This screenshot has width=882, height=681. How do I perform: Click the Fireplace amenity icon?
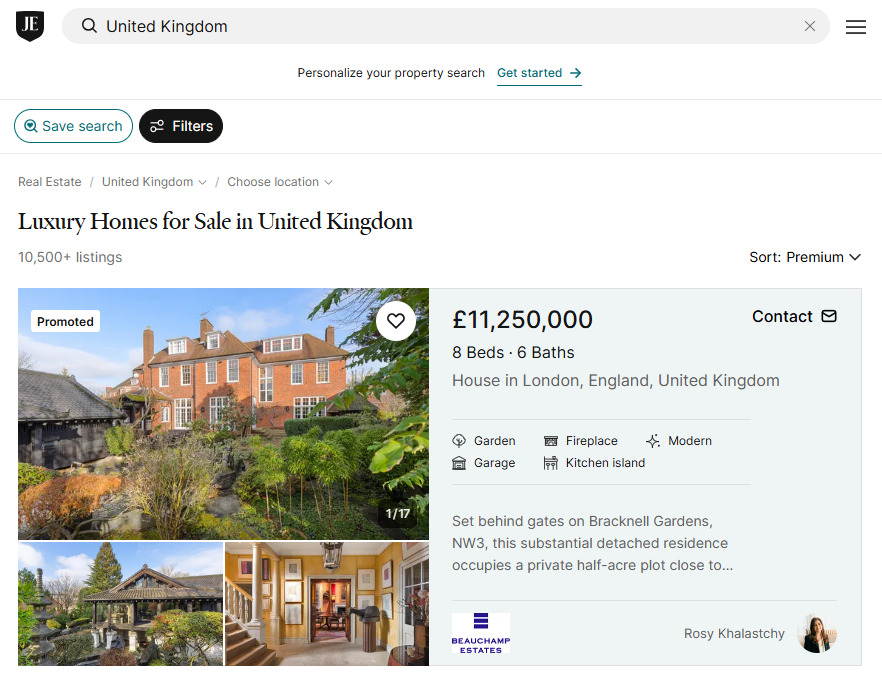[551, 440]
